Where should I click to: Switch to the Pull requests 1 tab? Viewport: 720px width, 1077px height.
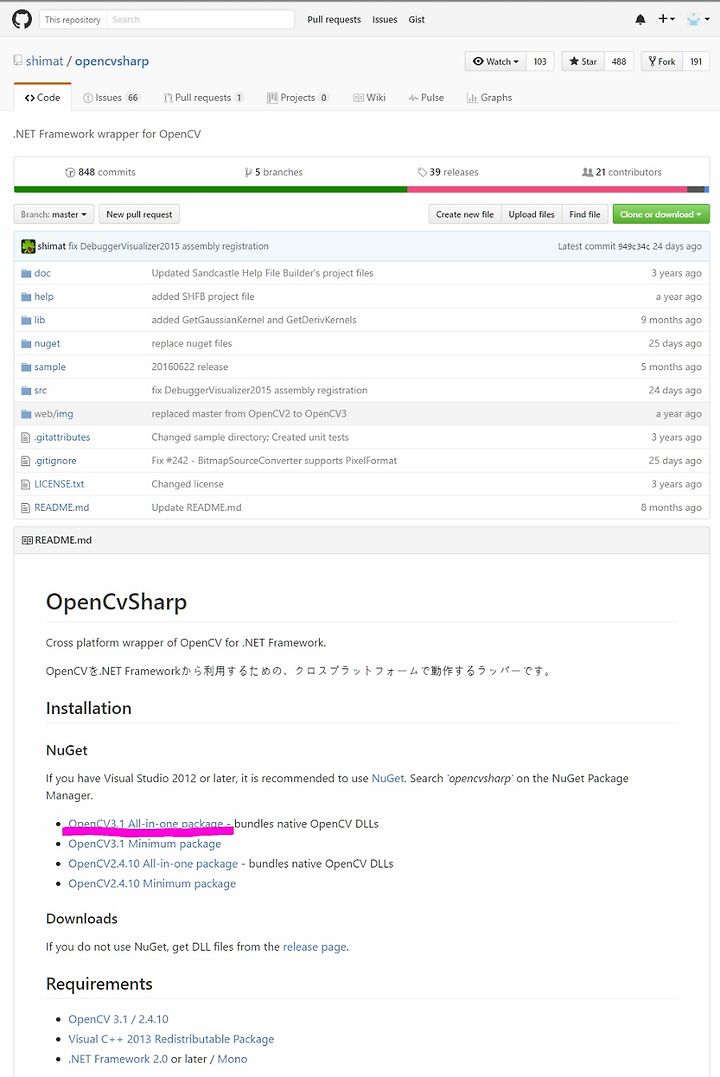(x=203, y=98)
